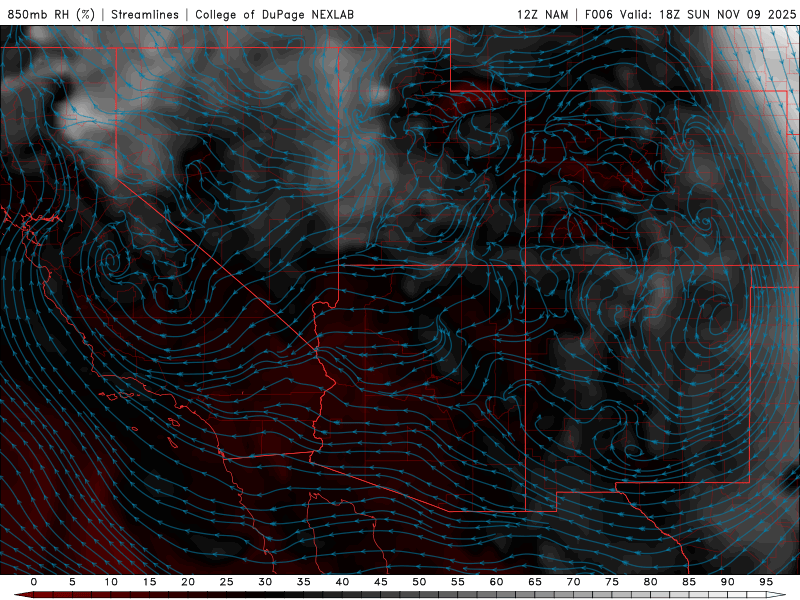Click the "75" label on the color scale
This screenshot has height=600, width=800.
[612, 582]
